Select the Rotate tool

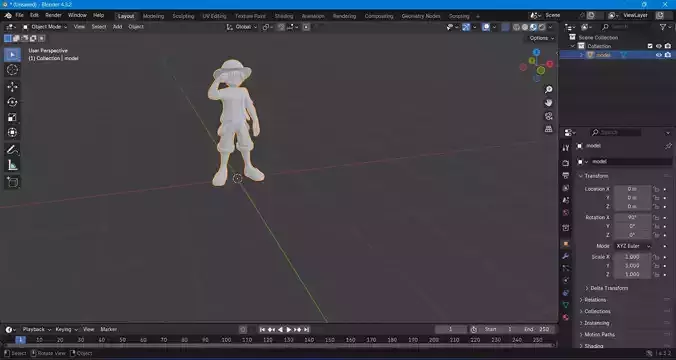13,102
